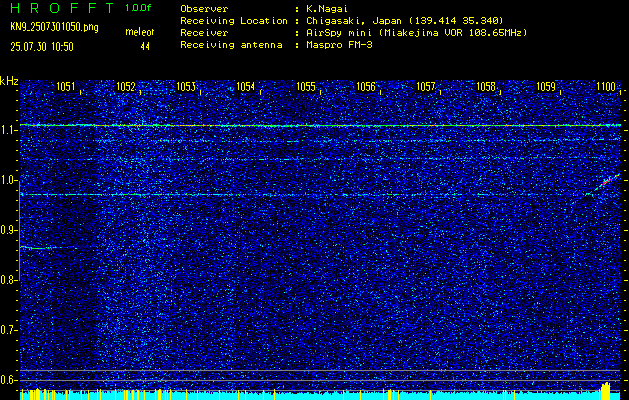Image resolution: width=629 pixels, height=400 pixels.
Task: Click the observer name K.Nagai
Action: coord(326,9)
